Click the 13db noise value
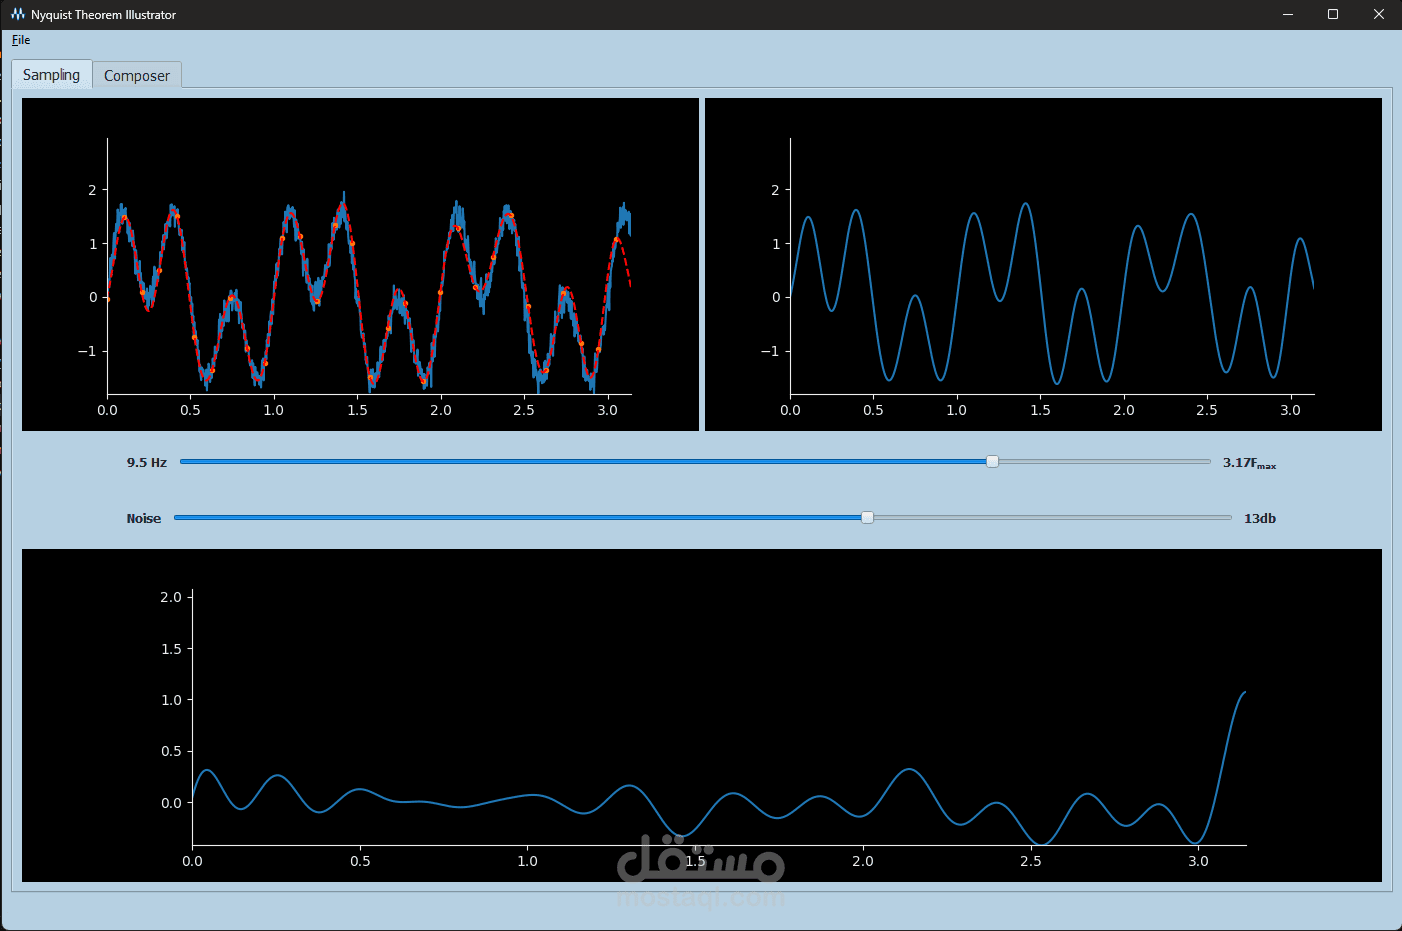1402x931 pixels. (x=1260, y=518)
